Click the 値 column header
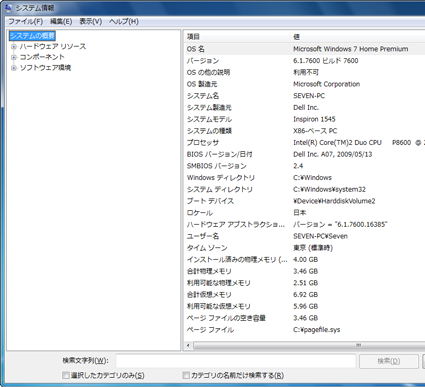Screen dimensions: 425x387 point(358,37)
